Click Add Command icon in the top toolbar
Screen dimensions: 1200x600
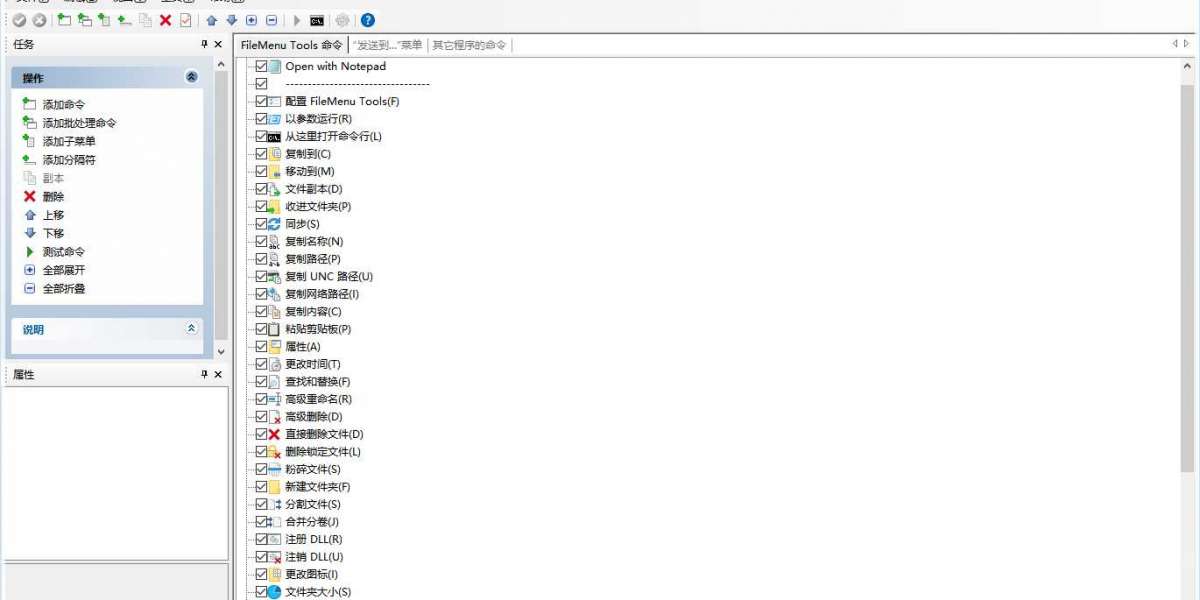pos(65,20)
